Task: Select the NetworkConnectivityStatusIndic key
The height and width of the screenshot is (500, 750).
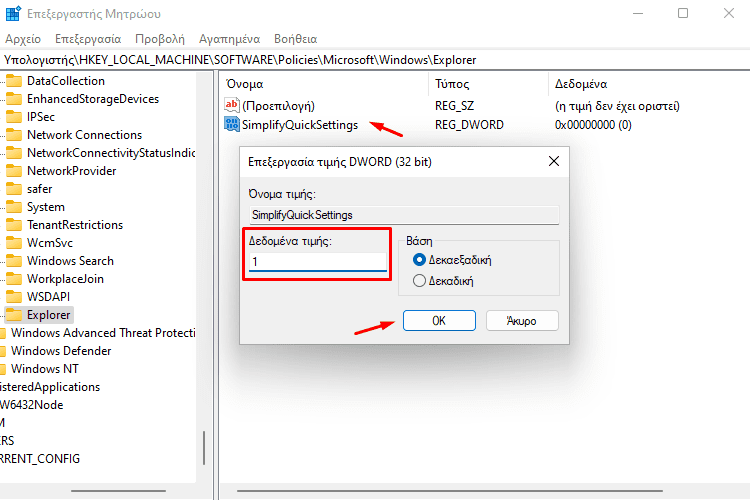Action: coord(111,153)
